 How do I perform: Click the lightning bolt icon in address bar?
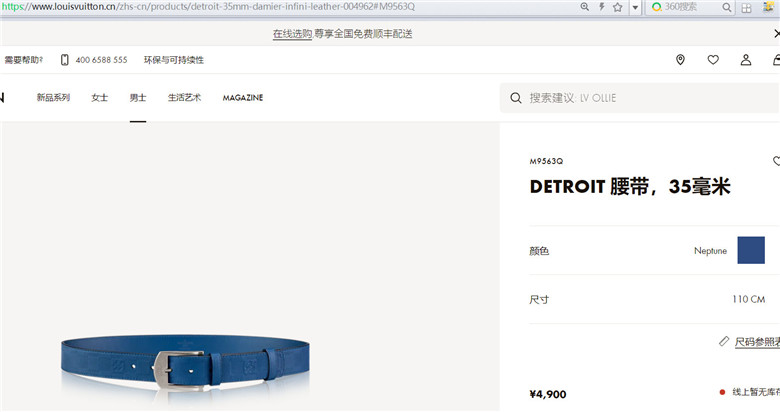coord(601,7)
